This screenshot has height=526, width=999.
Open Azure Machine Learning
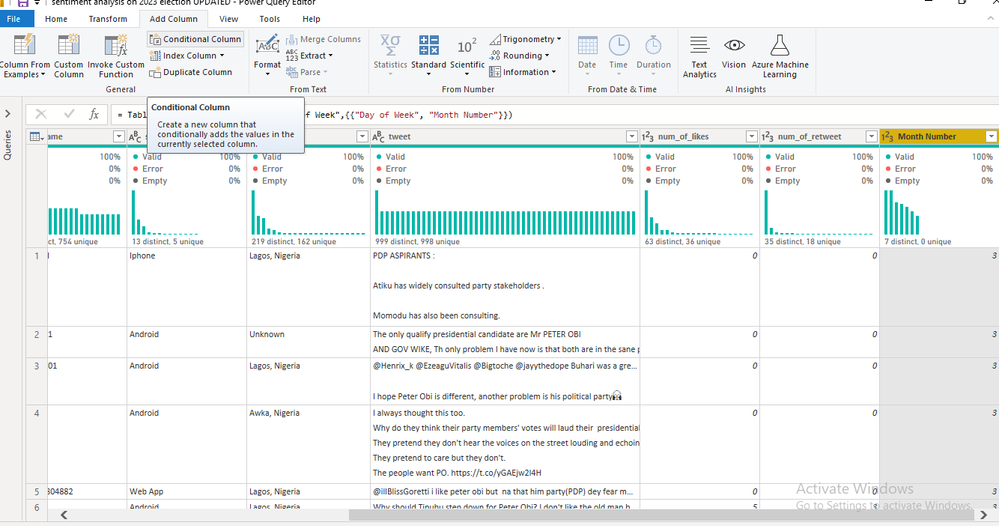tap(780, 56)
